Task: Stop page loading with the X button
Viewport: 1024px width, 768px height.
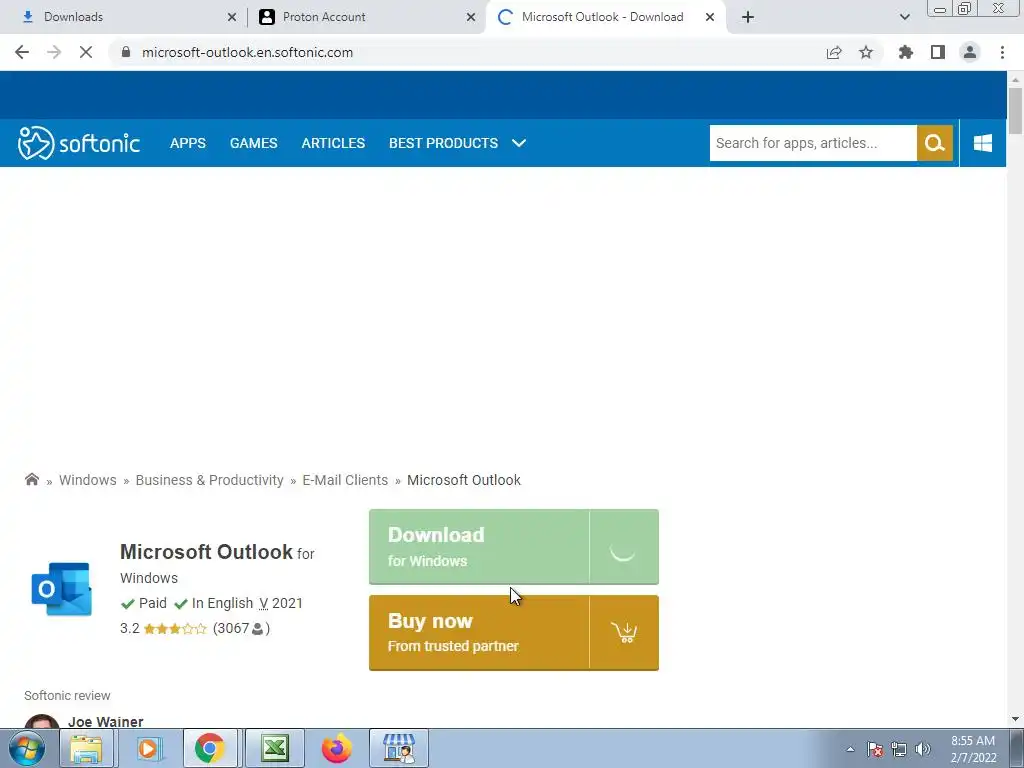Action: (x=86, y=52)
